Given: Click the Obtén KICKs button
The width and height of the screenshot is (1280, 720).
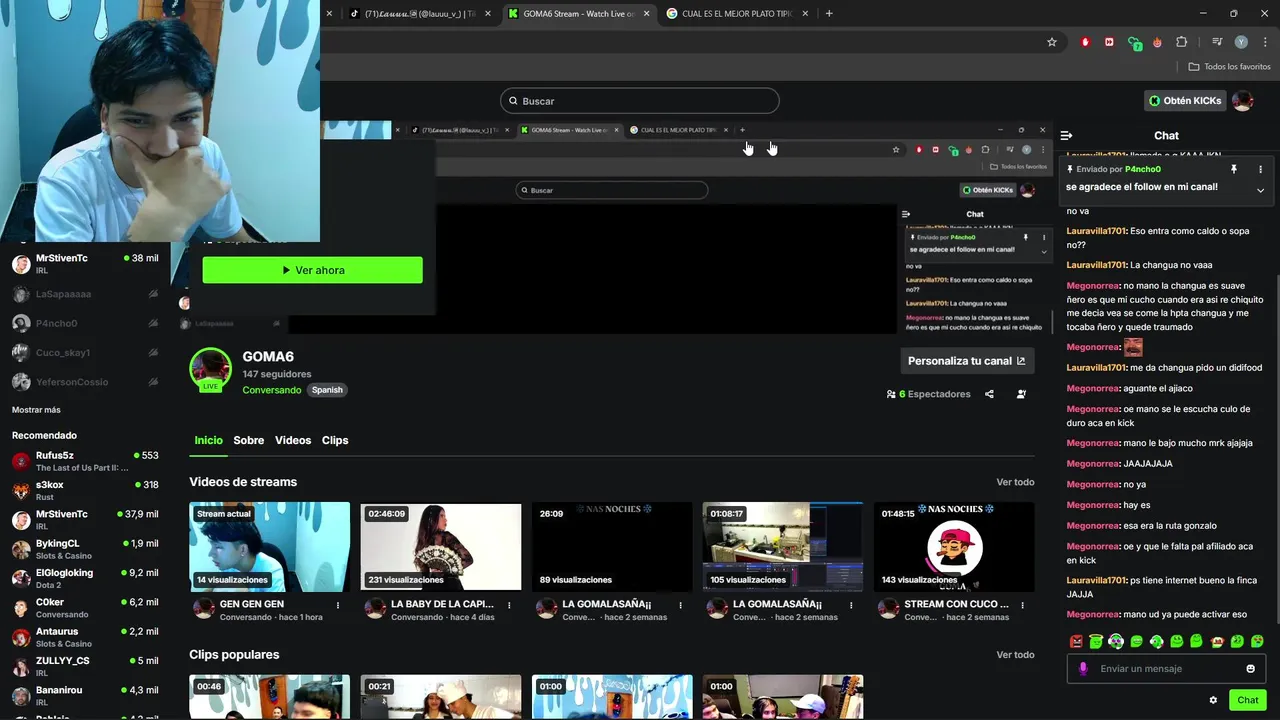Looking at the screenshot, I should point(1185,101).
